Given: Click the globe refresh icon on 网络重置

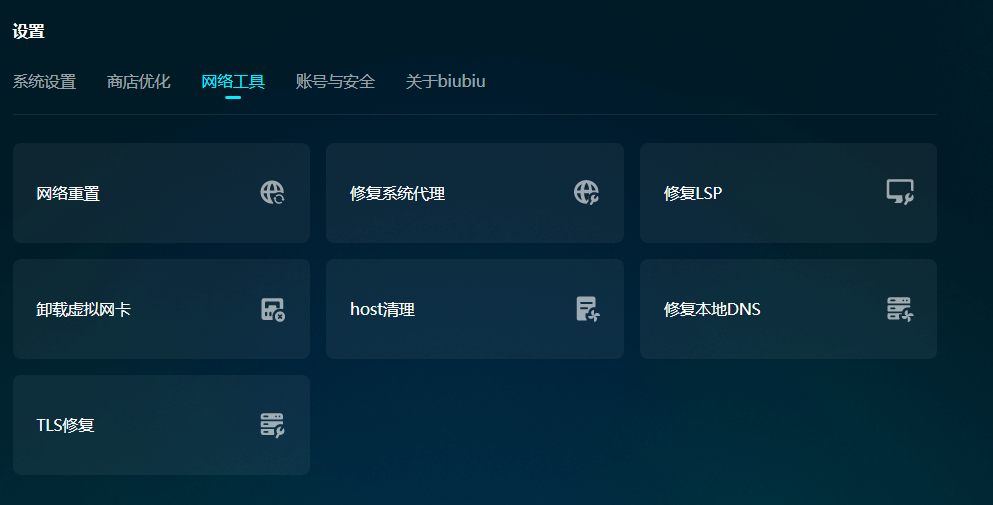Looking at the screenshot, I should 272,192.
